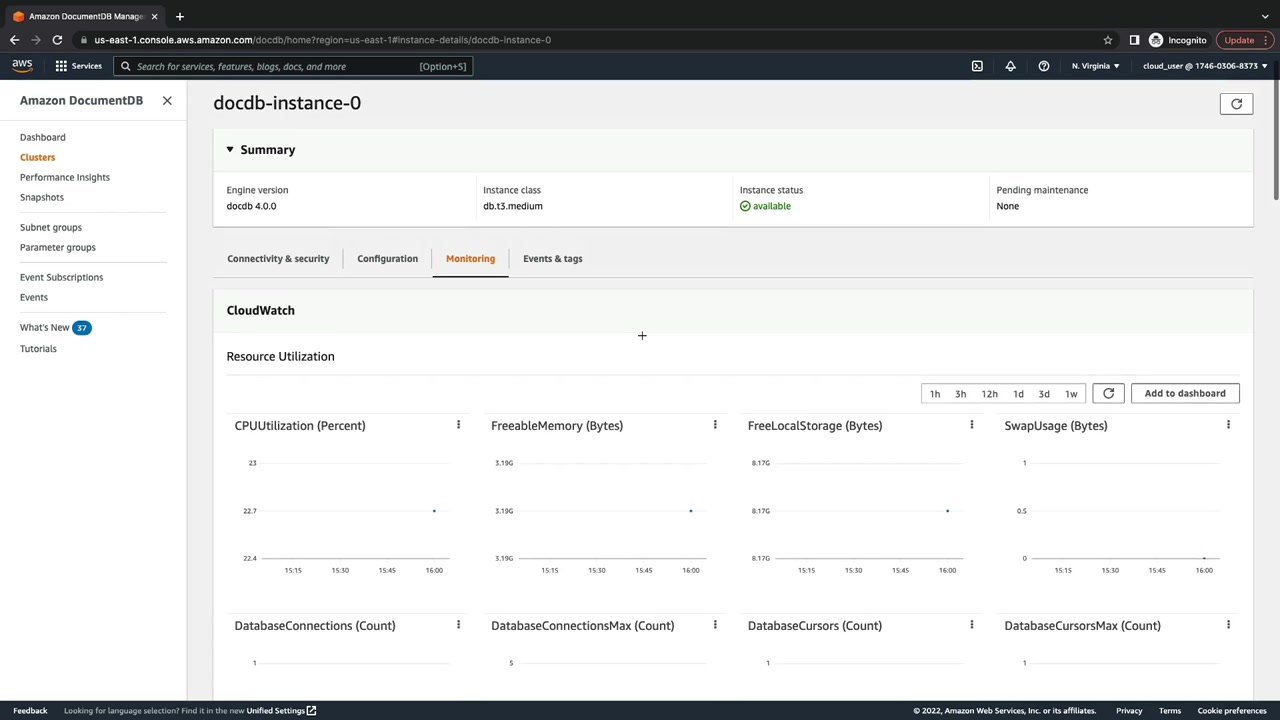The width and height of the screenshot is (1280, 720).
Task: Click the browser address bar
Action: pos(590,40)
